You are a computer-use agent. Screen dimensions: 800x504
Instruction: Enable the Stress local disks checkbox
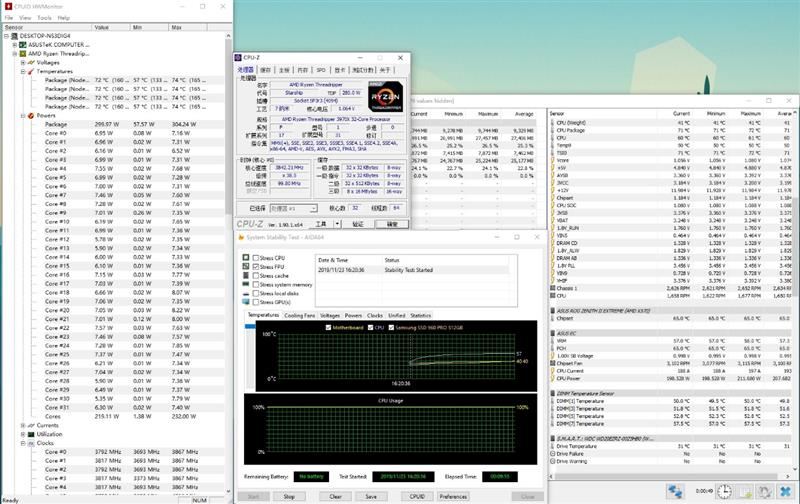click(x=256, y=293)
